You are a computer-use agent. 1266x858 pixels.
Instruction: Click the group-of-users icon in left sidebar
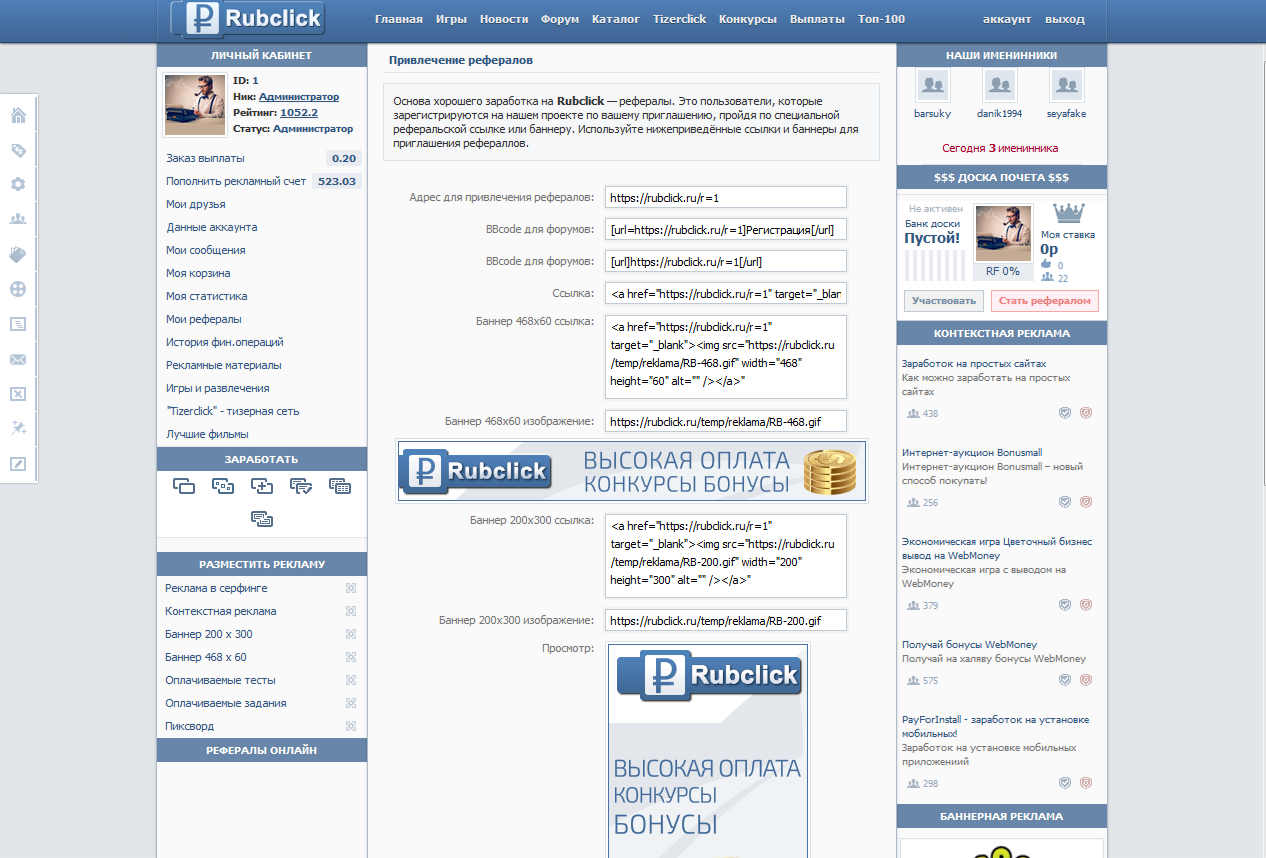click(x=18, y=219)
